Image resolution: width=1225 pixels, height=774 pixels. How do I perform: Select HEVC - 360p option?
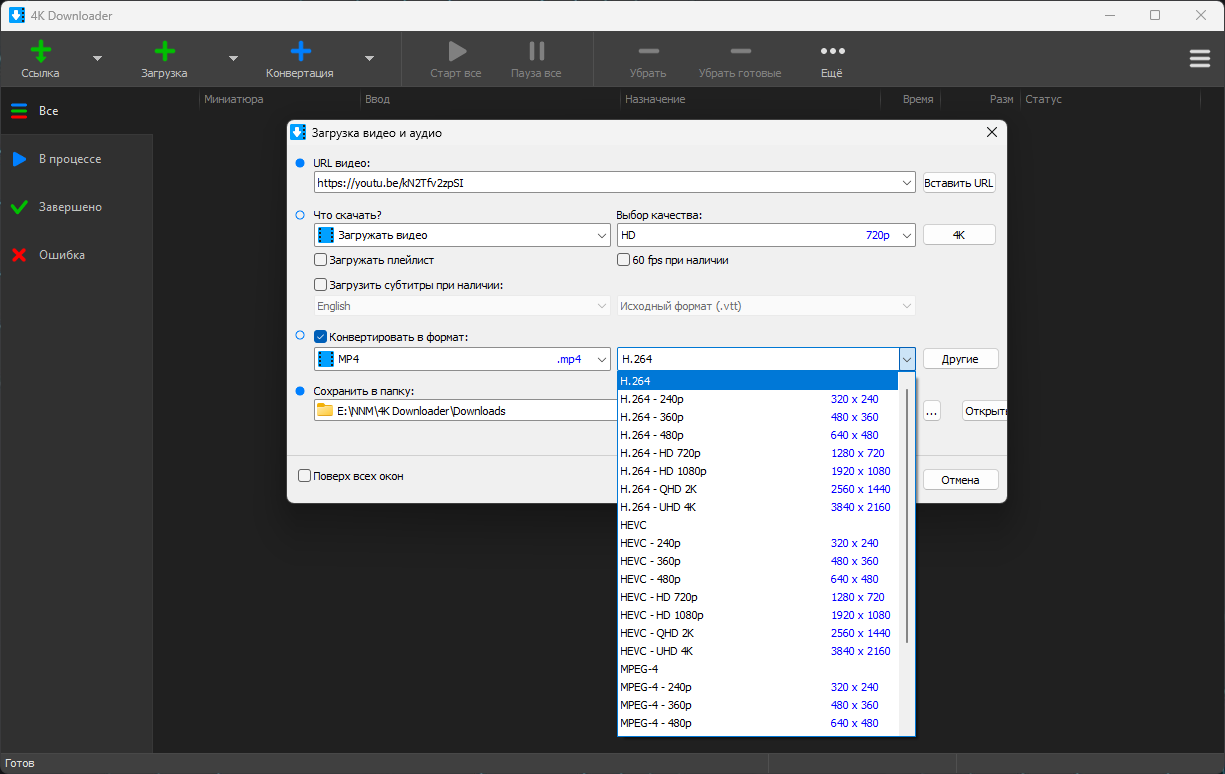(758, 561)
